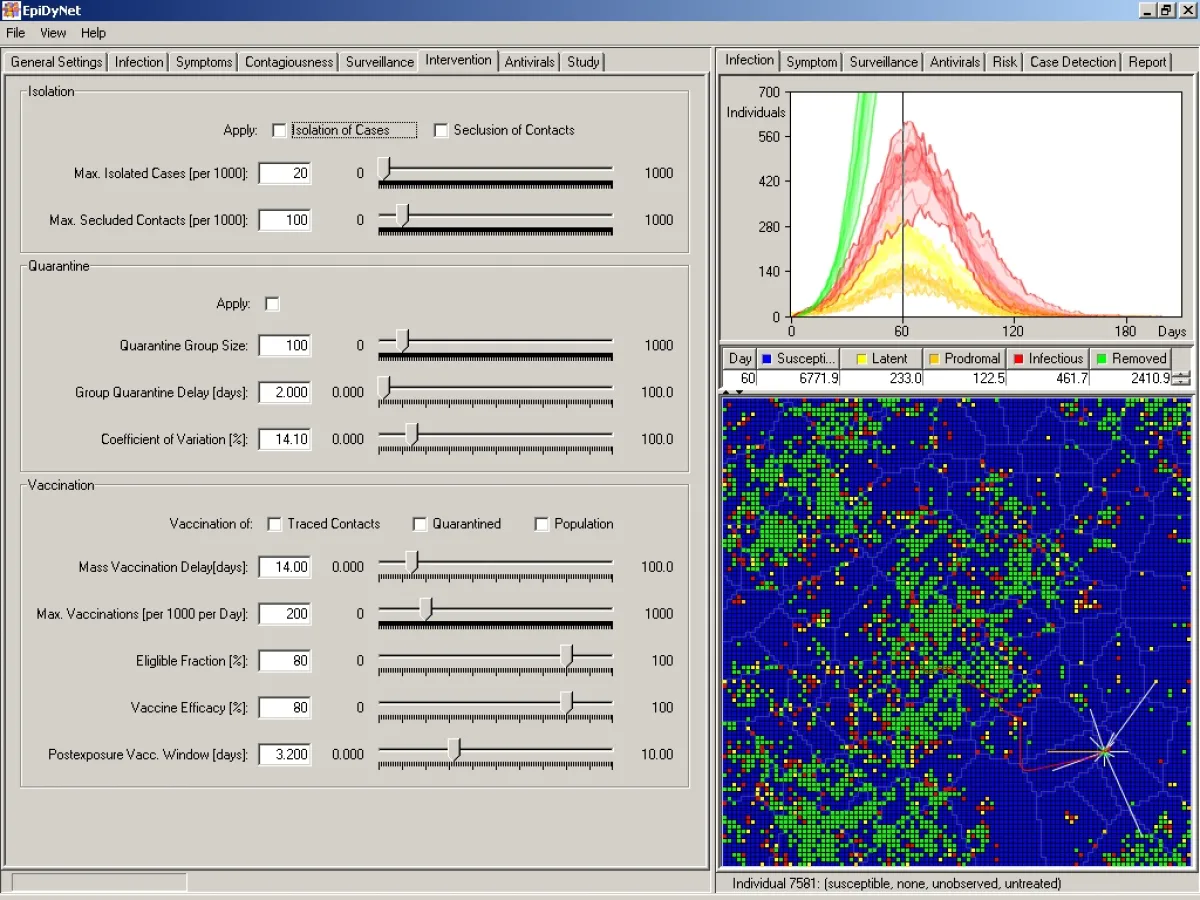
Task: Open the File menu
Action: [x=16, y=33]
